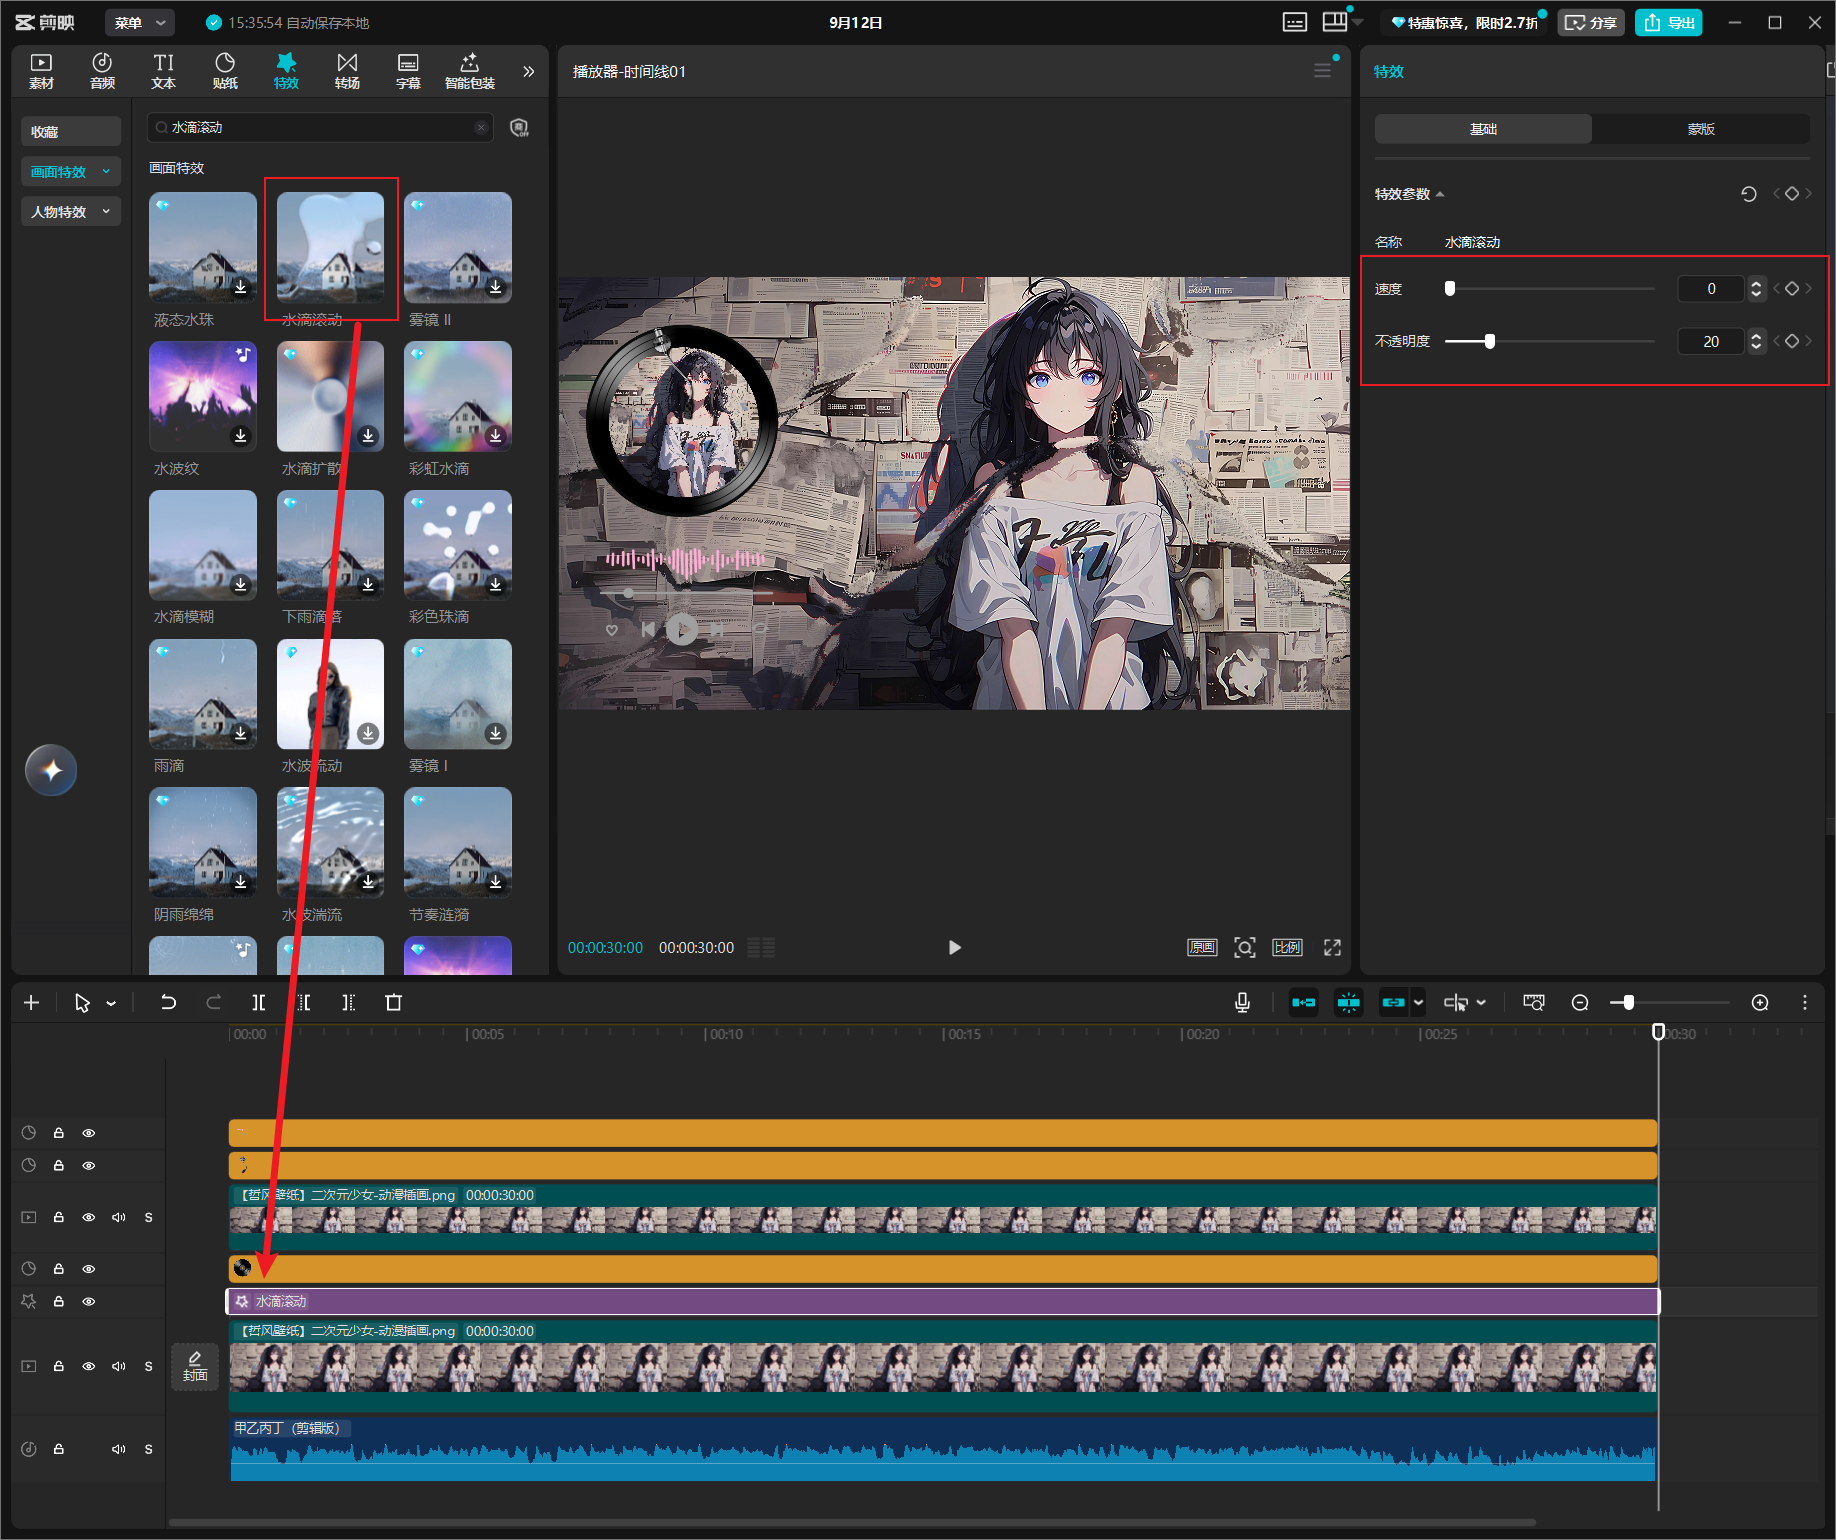Undo the last action
Viewport: 1836px width, 1540px height.
(168, 1002)
